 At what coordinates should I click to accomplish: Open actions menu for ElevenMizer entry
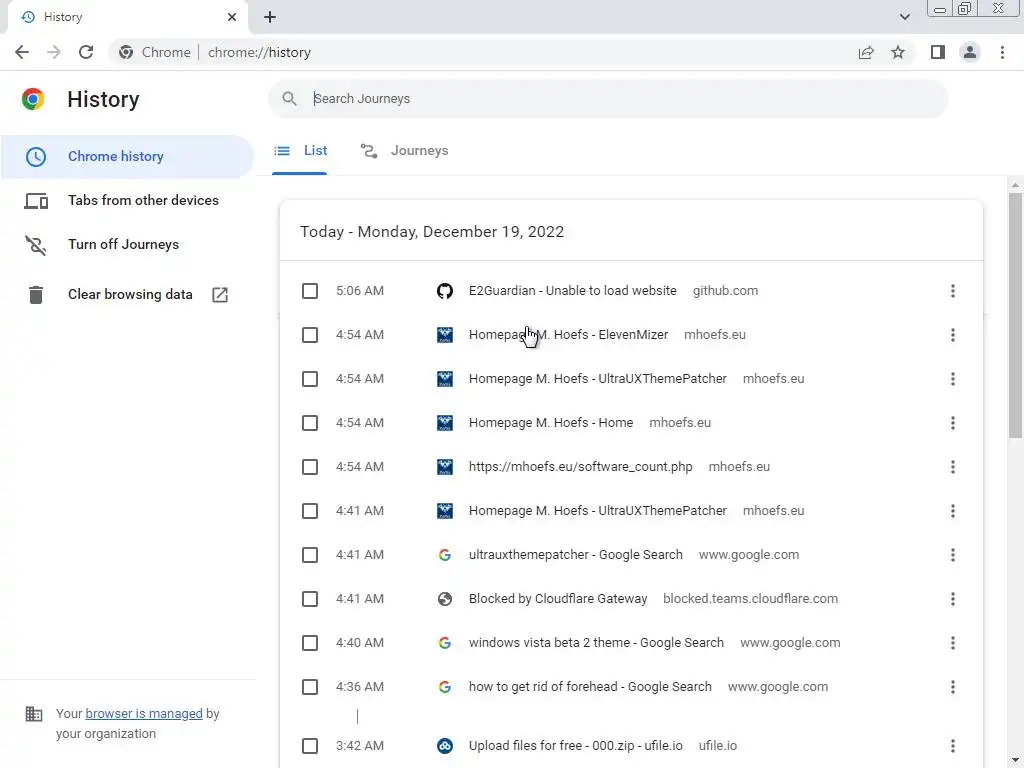(952, 335)
